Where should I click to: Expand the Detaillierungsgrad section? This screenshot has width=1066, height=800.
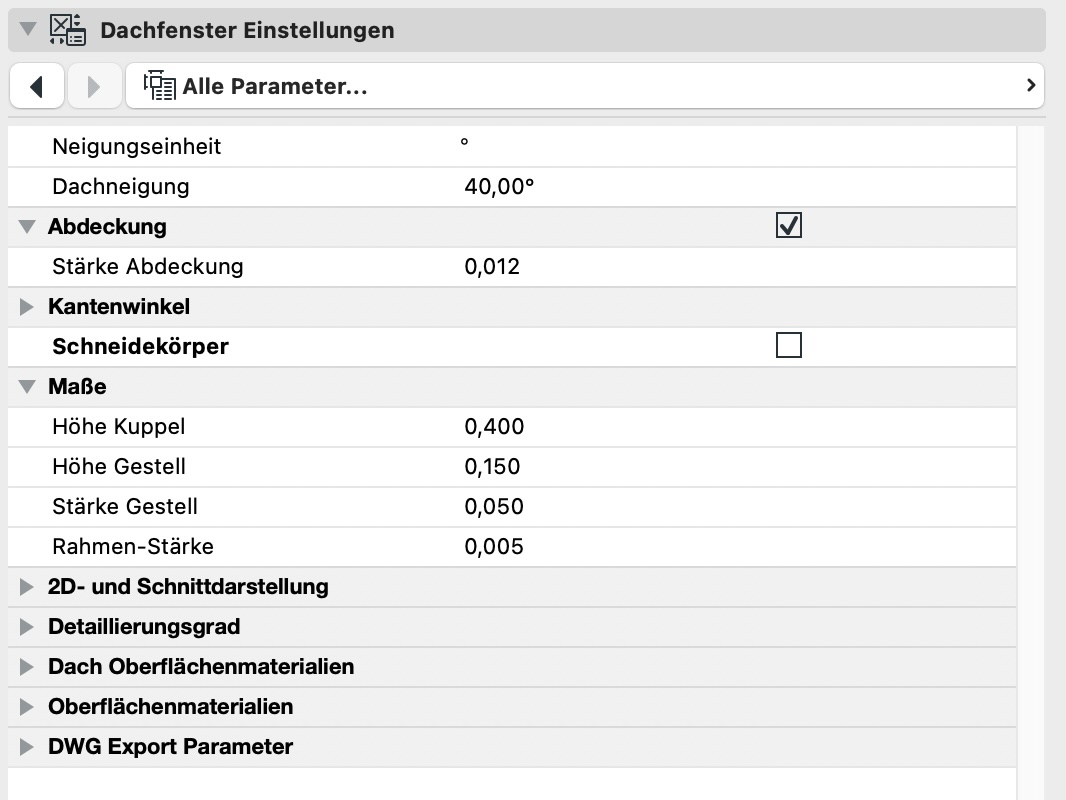pyautogui.click(x=27, y=627)
